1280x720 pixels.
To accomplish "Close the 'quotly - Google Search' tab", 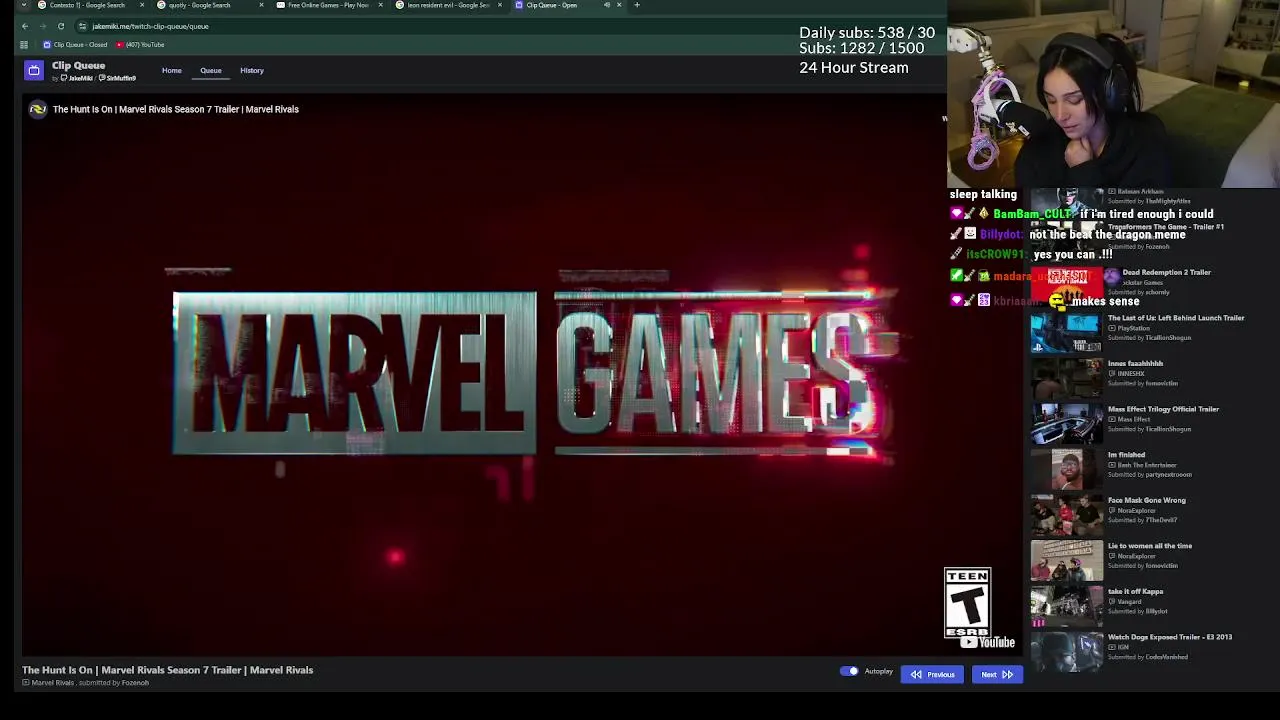I will [x=262, y=5].
